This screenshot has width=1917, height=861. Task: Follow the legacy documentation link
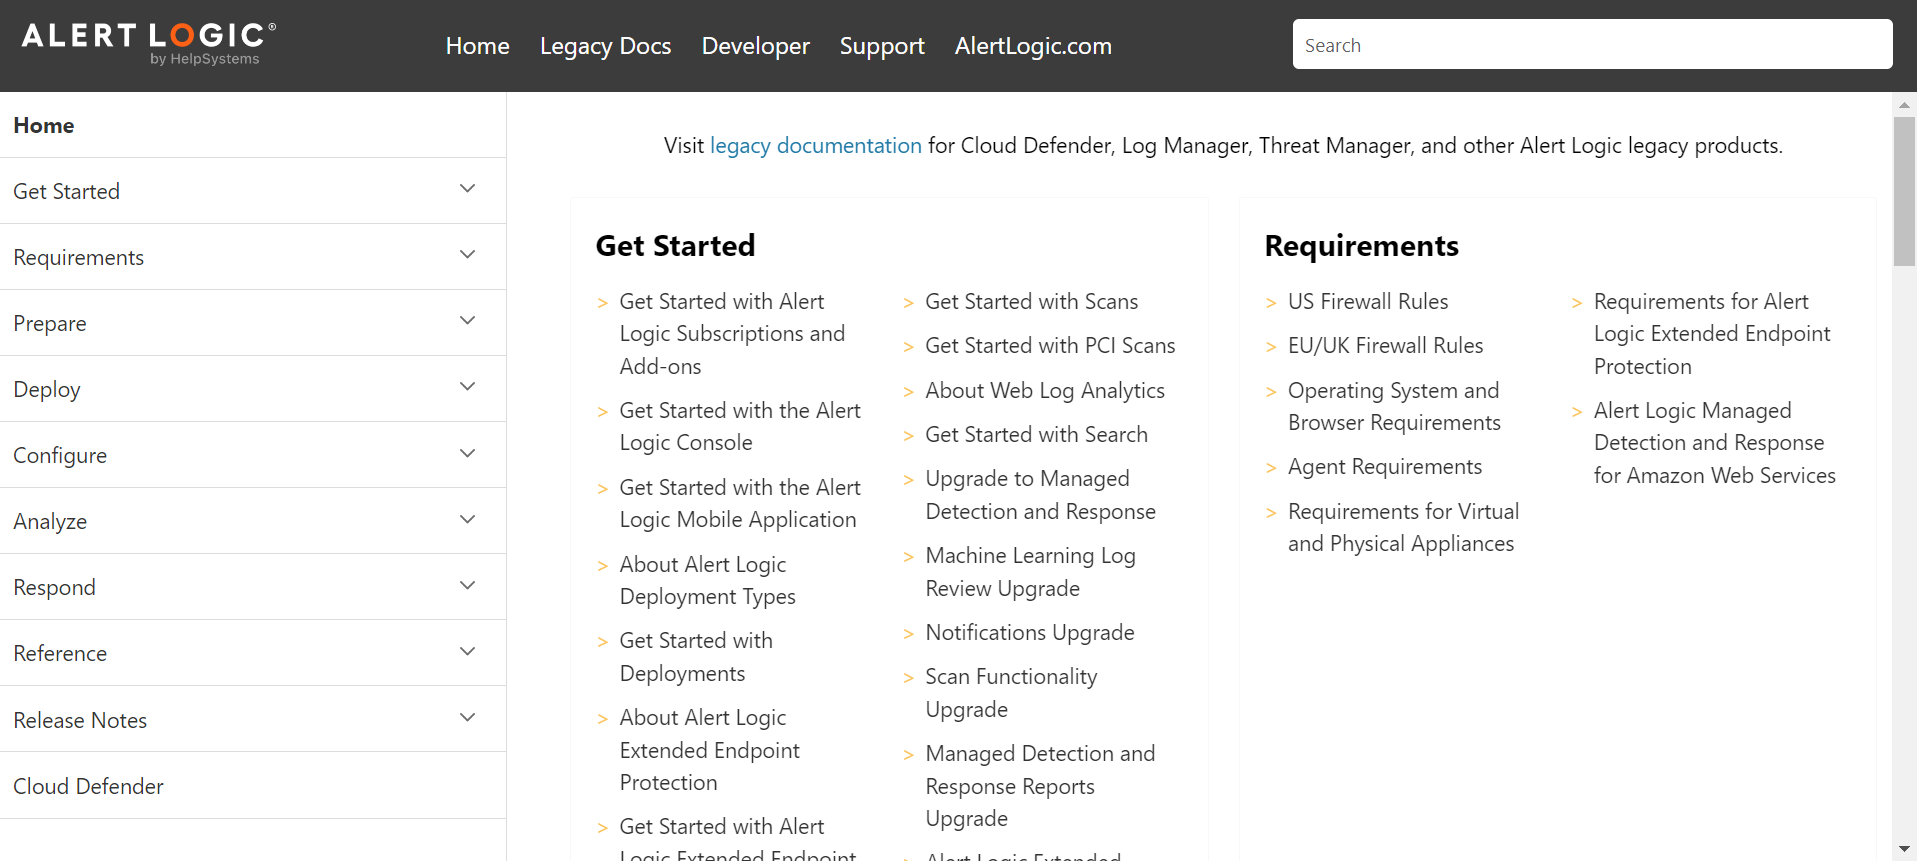[816, 146]
